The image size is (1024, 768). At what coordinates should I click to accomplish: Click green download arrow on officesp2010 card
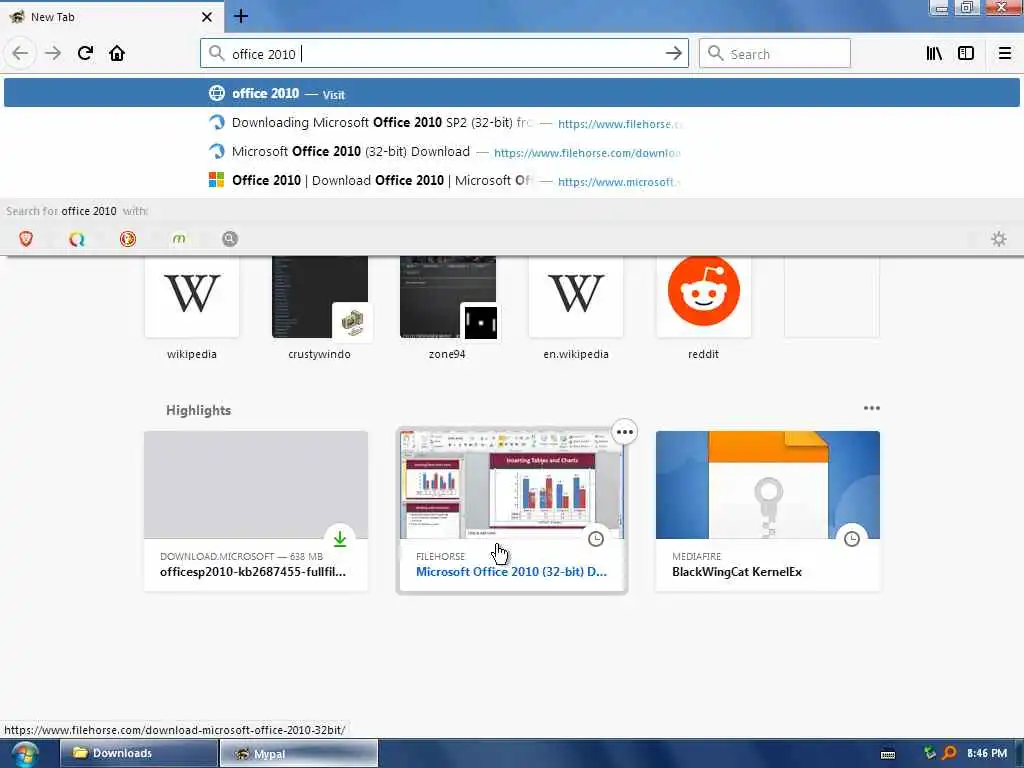[340, 539]
